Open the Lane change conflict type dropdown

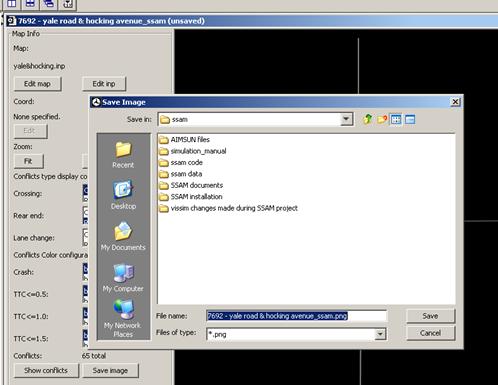click(85, 238)
